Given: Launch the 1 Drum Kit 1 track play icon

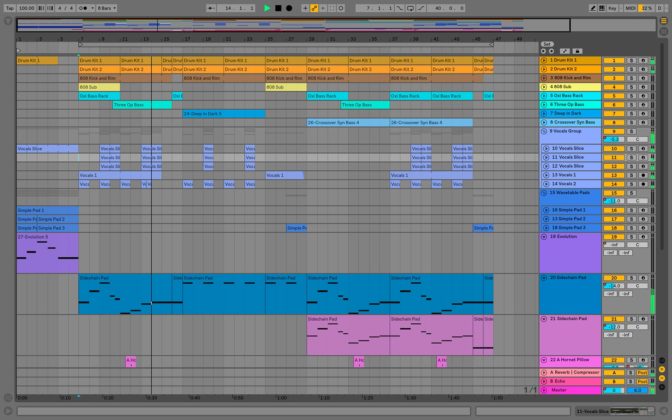Looking at the screenshot, I should tap(544, 60).
